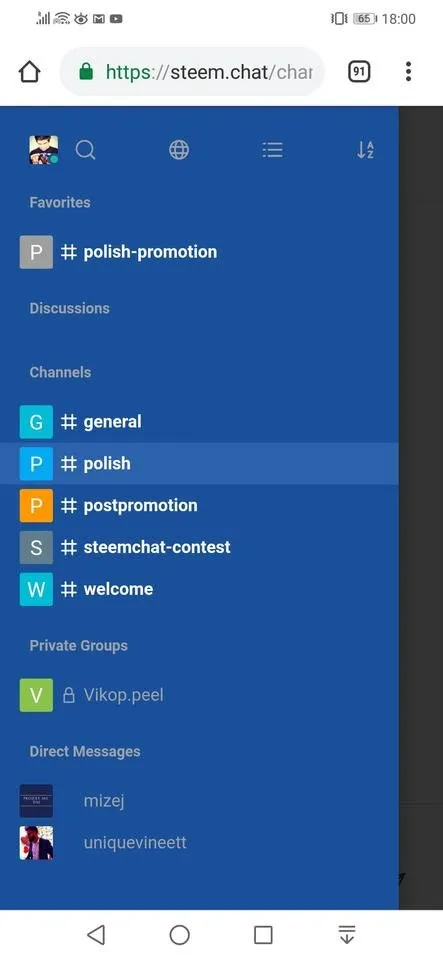Open the sidebar search magnifier
Image resolution: width=443 pixels, height=960 pixels.
coord(86,150)
